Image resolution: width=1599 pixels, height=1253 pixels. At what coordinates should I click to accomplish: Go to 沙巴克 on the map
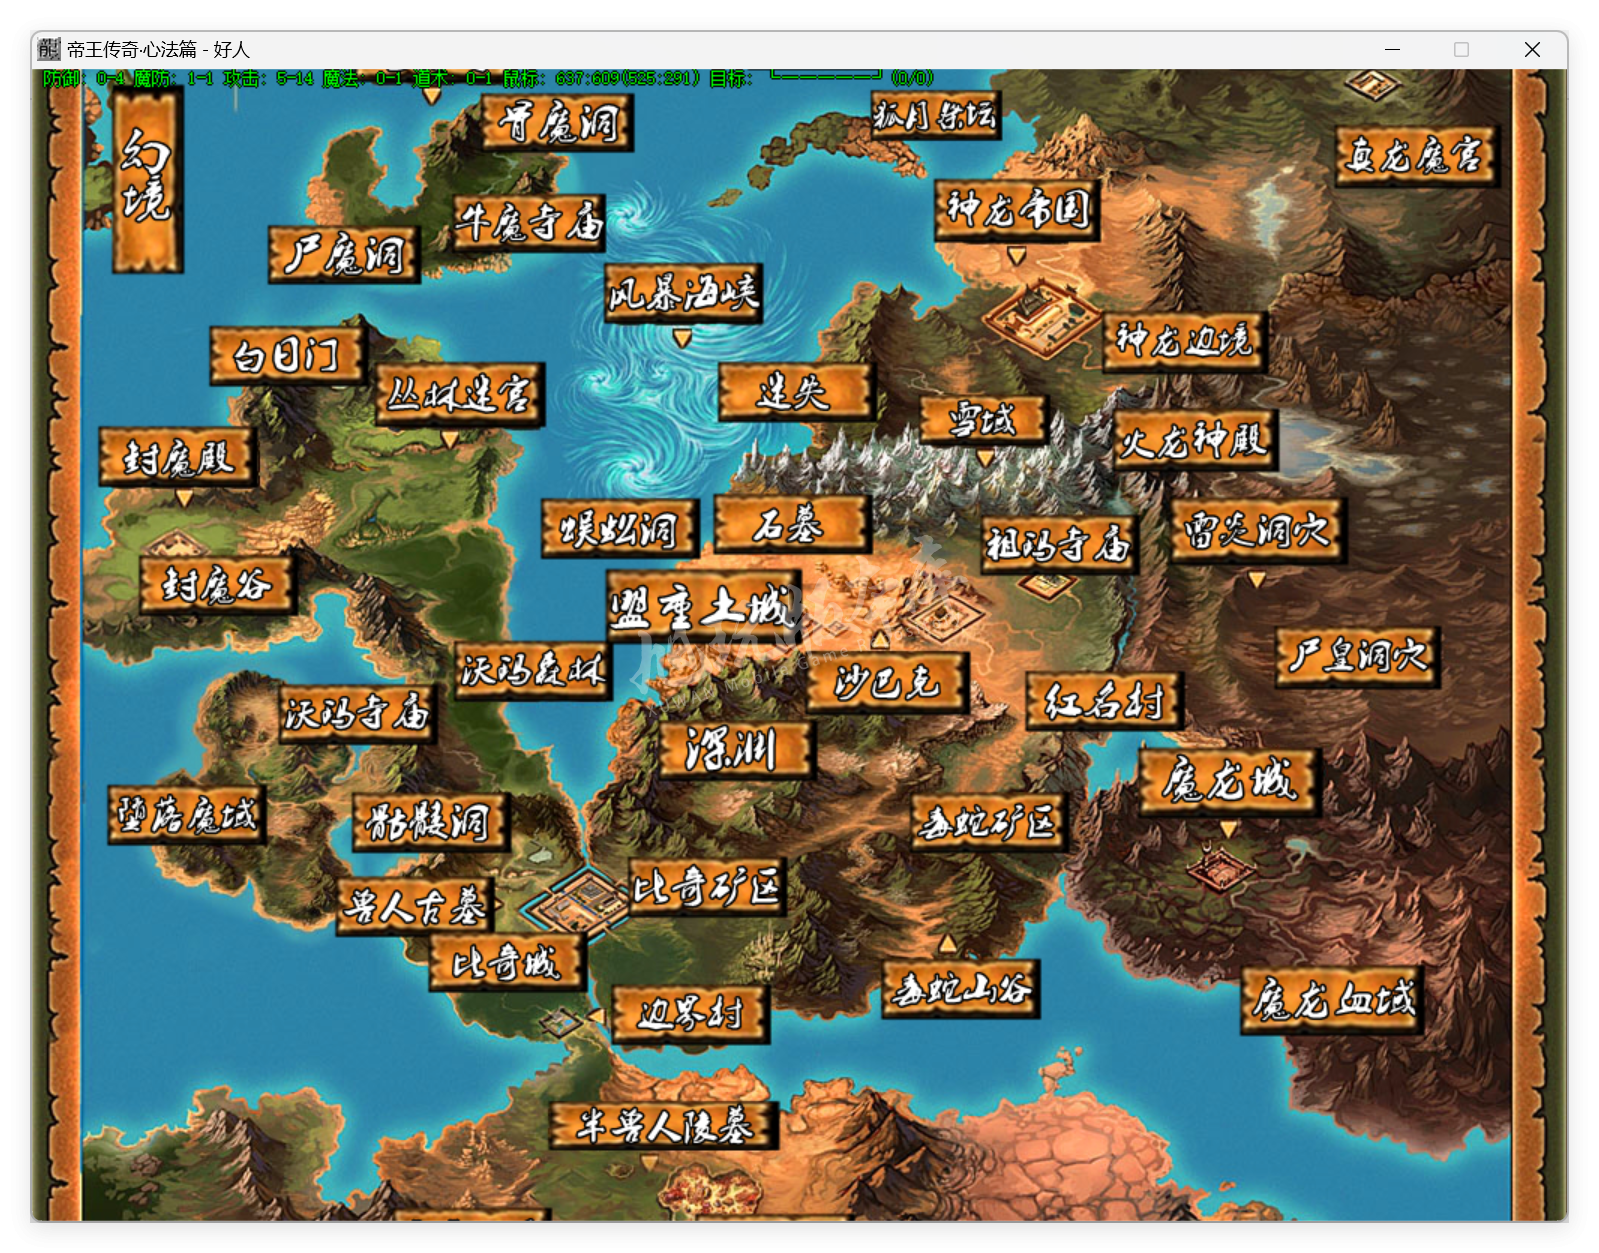(x=887, y=682)
